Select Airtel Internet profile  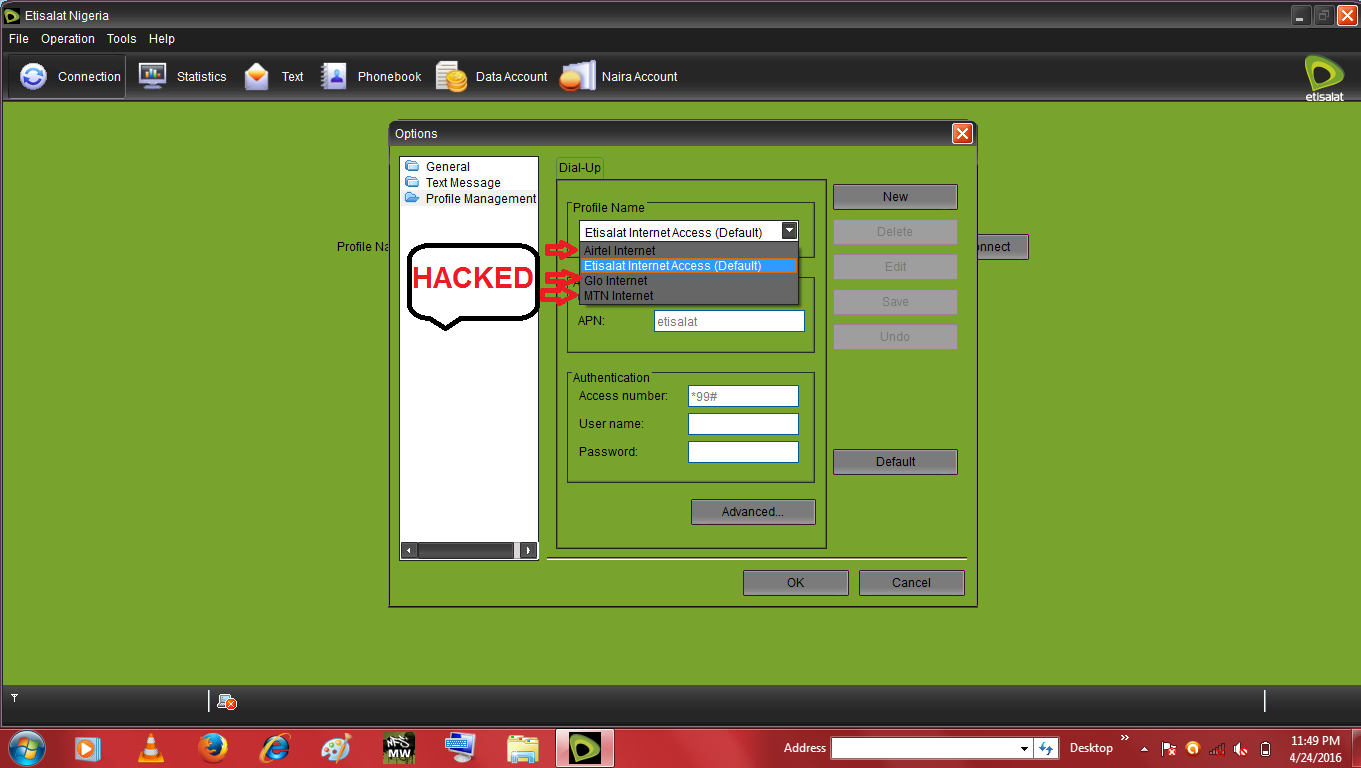click(689, 251)
